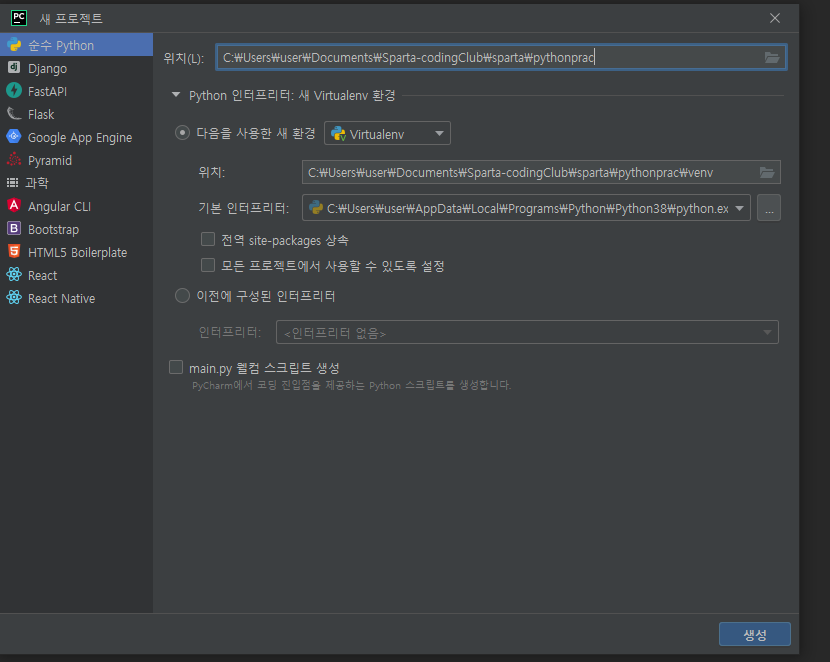This screenshot has width=830, height=662.
Task: Click python icon in 기본 인터프리터 field
Action: click(x=316, y=207)
